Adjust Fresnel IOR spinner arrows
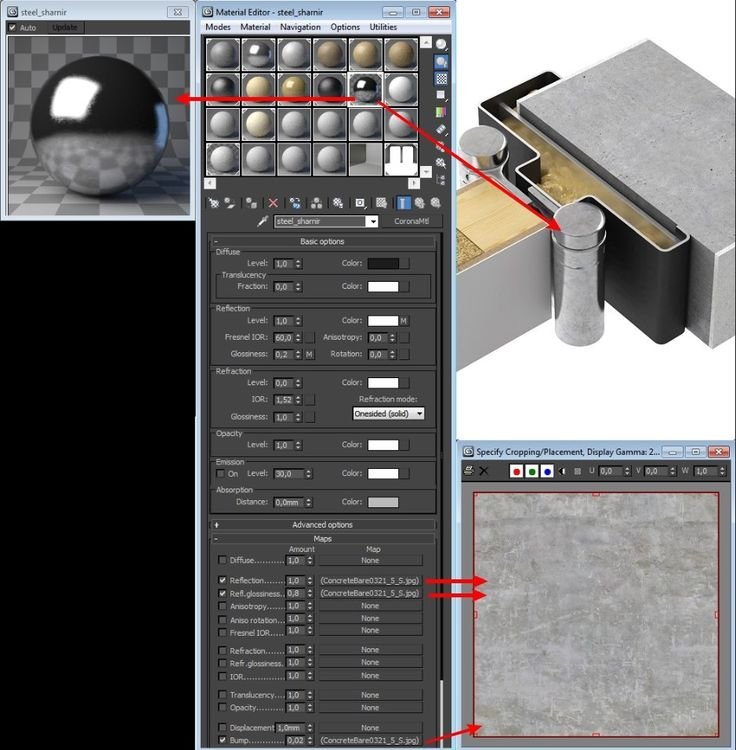Screen dimensions: 736x750 (x=298, y=338)
